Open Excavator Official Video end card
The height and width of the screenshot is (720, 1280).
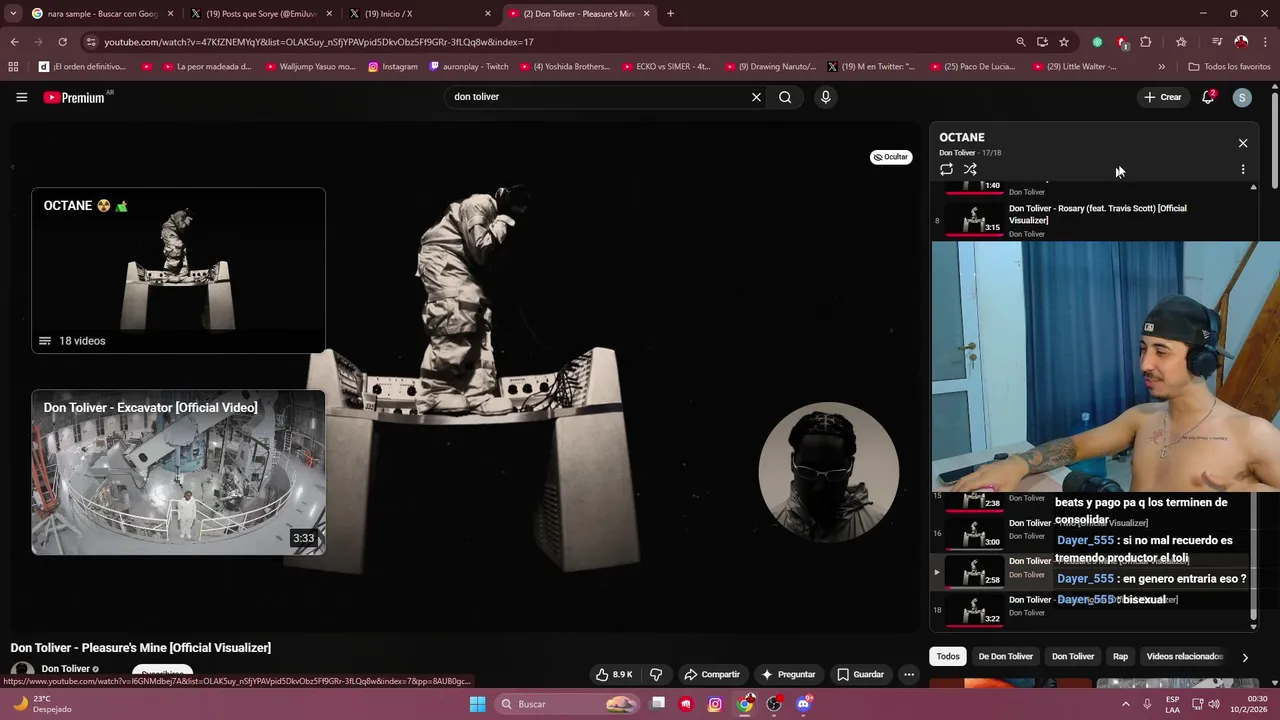tap(178, 472)
